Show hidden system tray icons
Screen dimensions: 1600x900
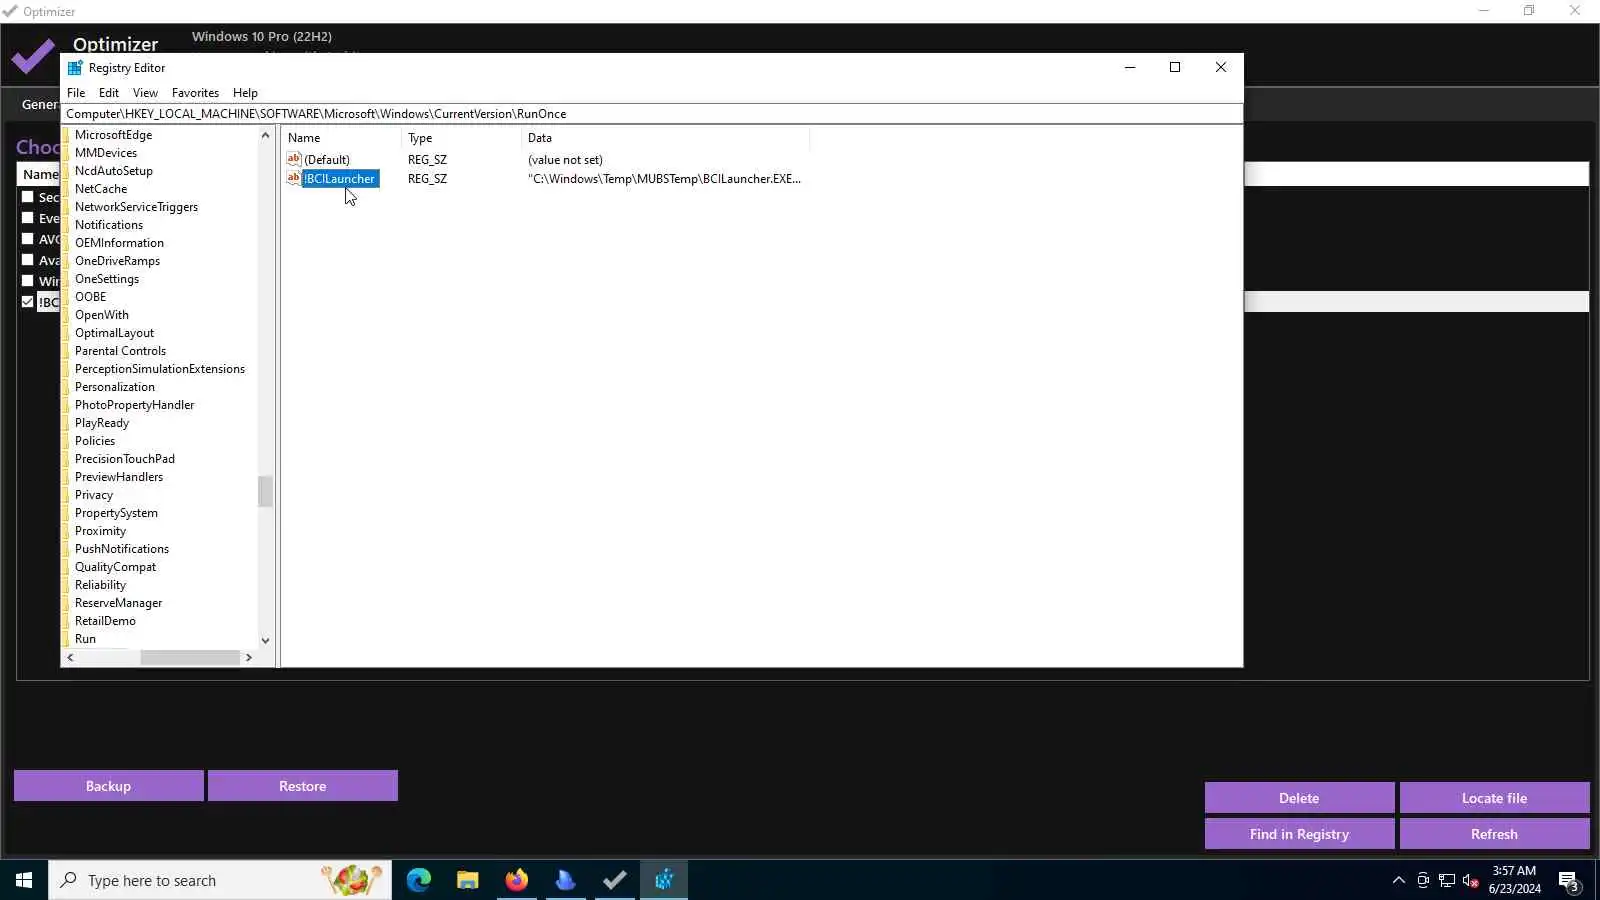(x=1399, y=880)
